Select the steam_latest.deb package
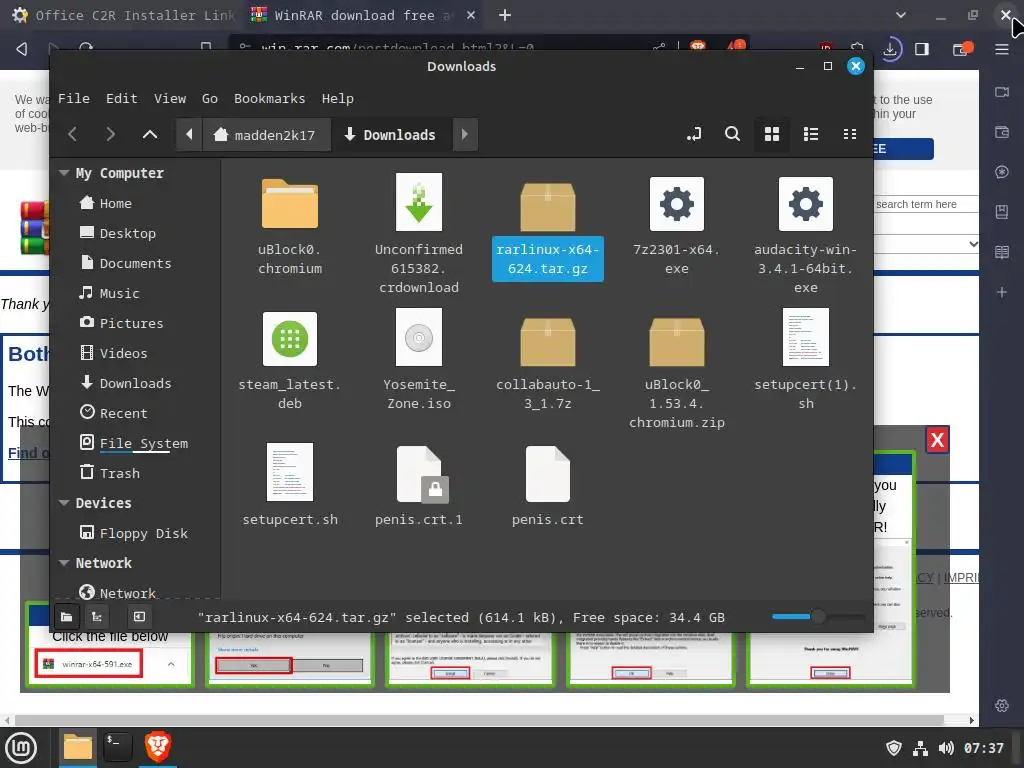This screenshot has height=768, width=1024. click(290, 360)
